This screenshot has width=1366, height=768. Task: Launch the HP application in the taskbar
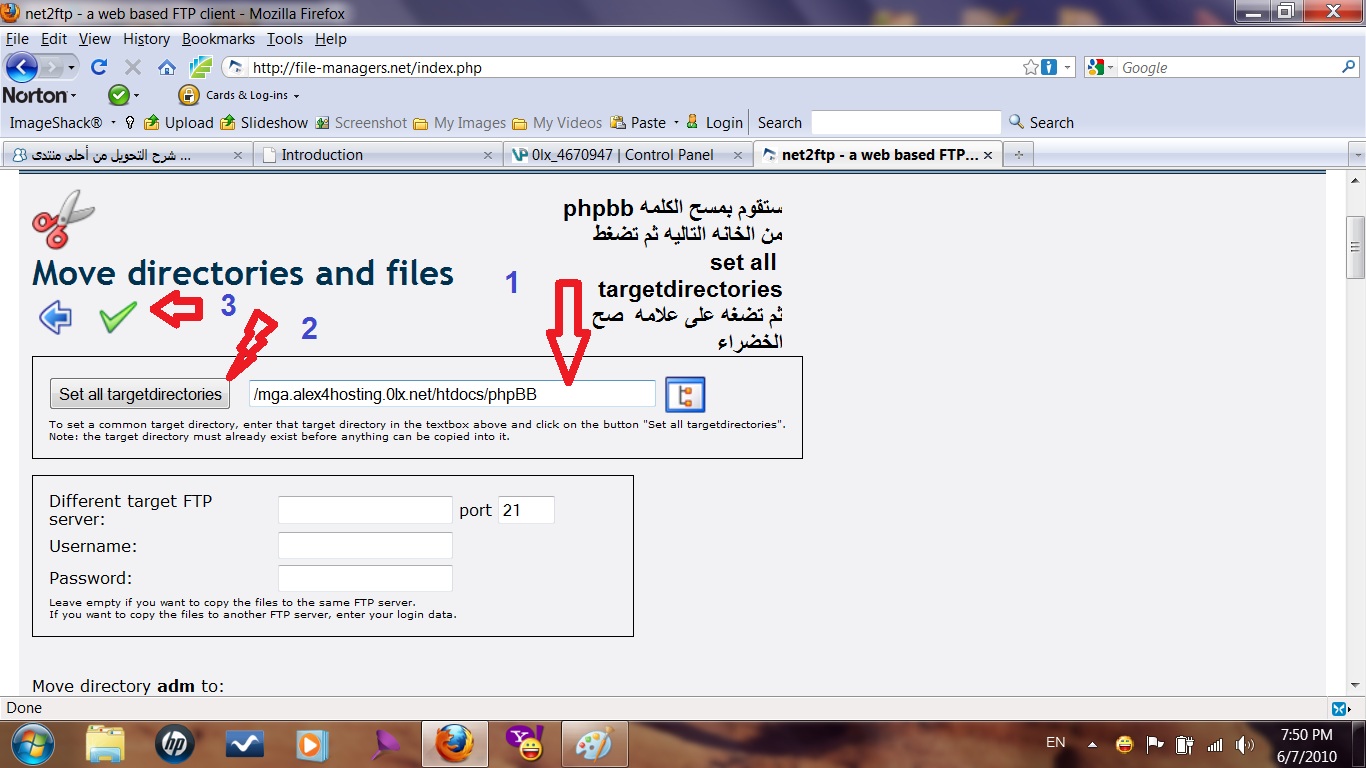click(x=175, y=745)
